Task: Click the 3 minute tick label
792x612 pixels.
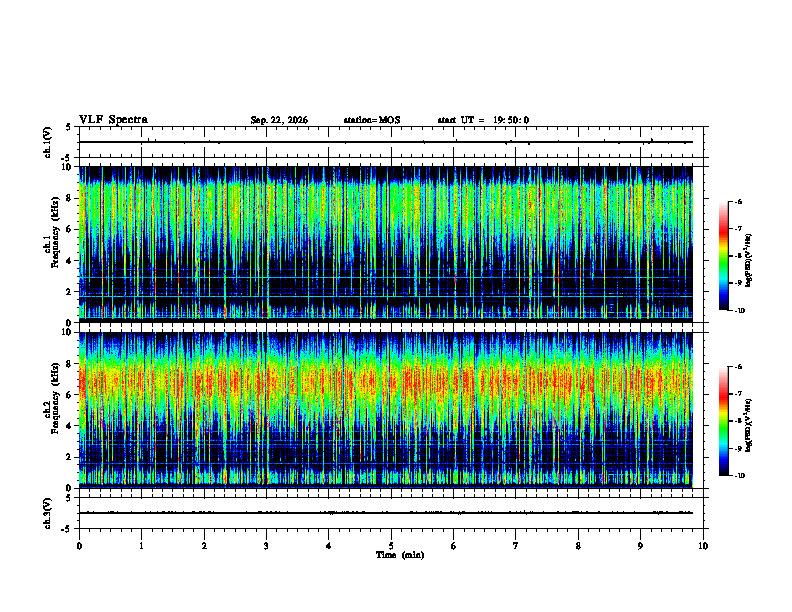Action: 266,546
